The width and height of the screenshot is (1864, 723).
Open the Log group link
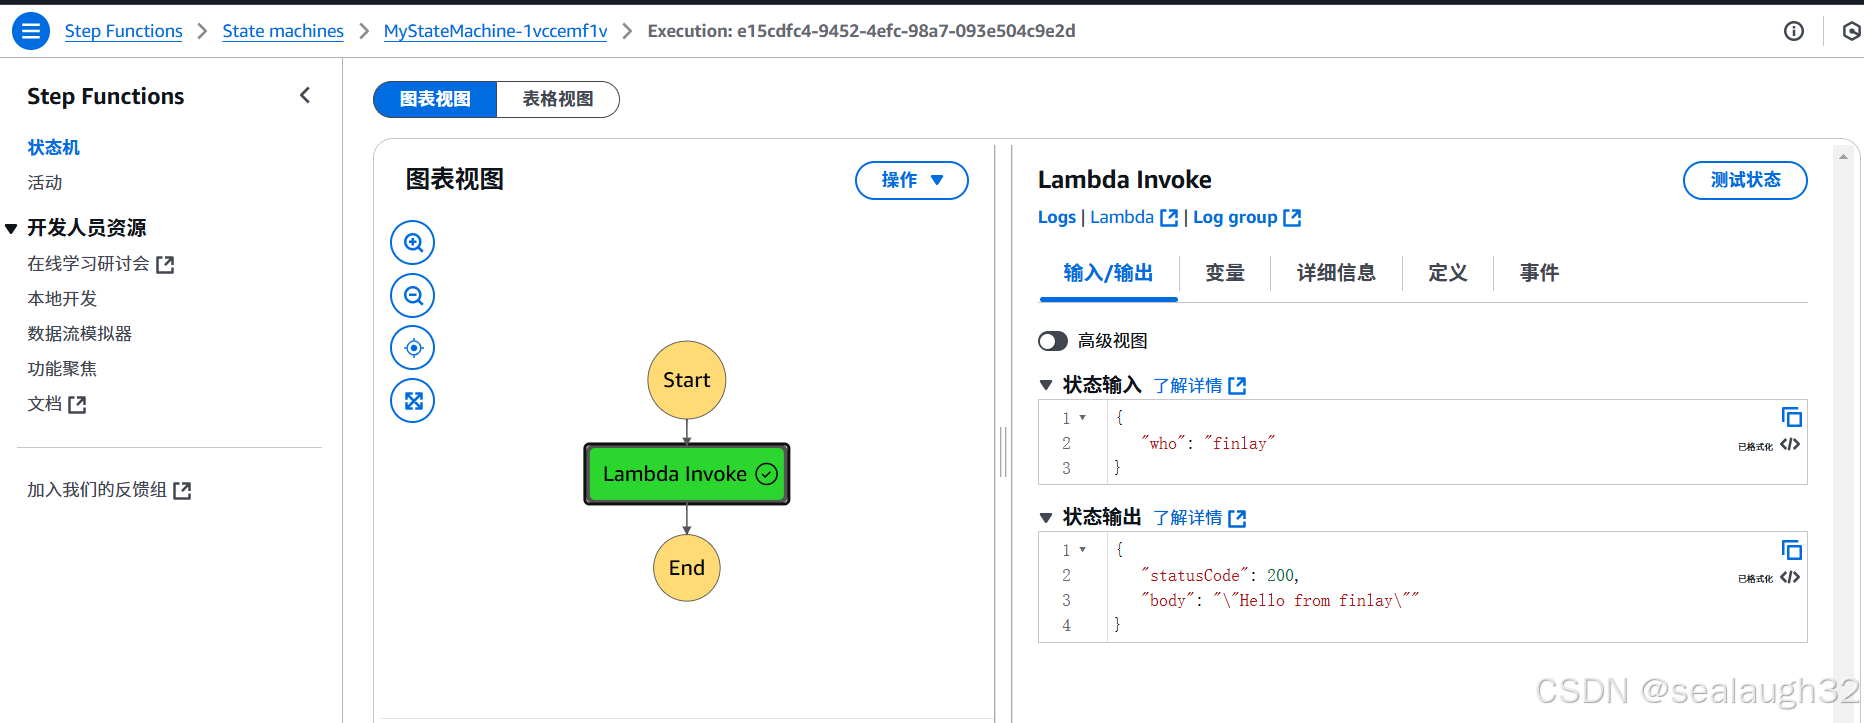[x=1235, y=217]
